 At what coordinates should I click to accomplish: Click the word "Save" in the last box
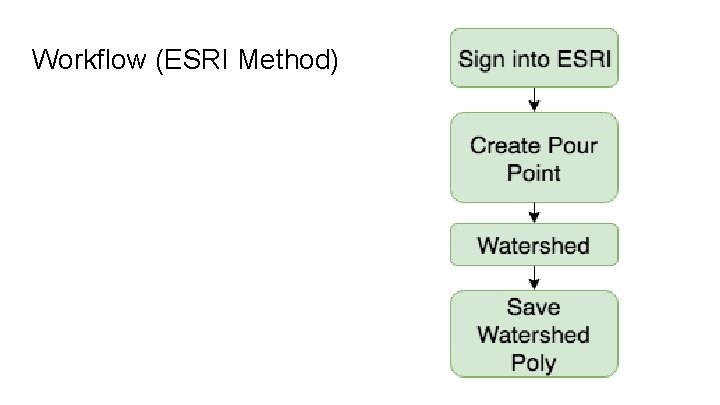[x=534, y=306]
